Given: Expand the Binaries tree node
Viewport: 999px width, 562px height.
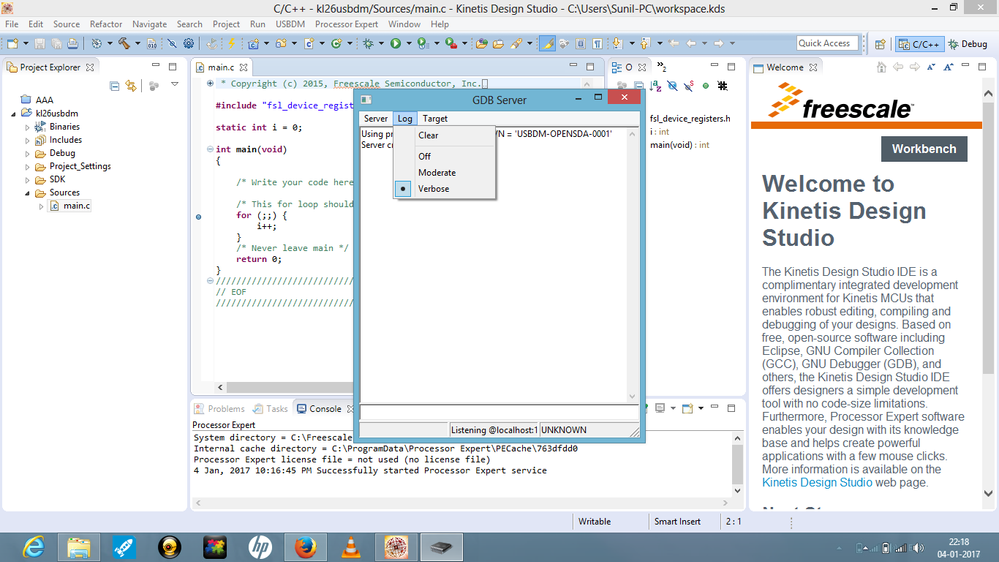Looking at the screenshot, I should (28, 127).
